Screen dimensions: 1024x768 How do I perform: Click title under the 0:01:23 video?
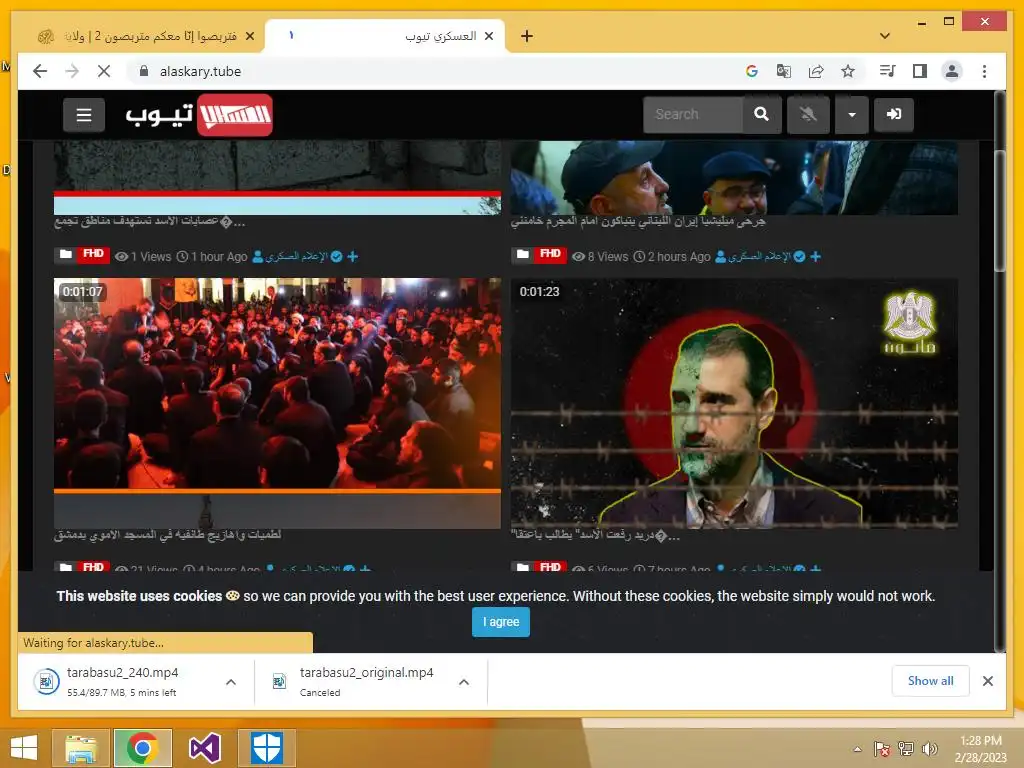click(595, 536)
